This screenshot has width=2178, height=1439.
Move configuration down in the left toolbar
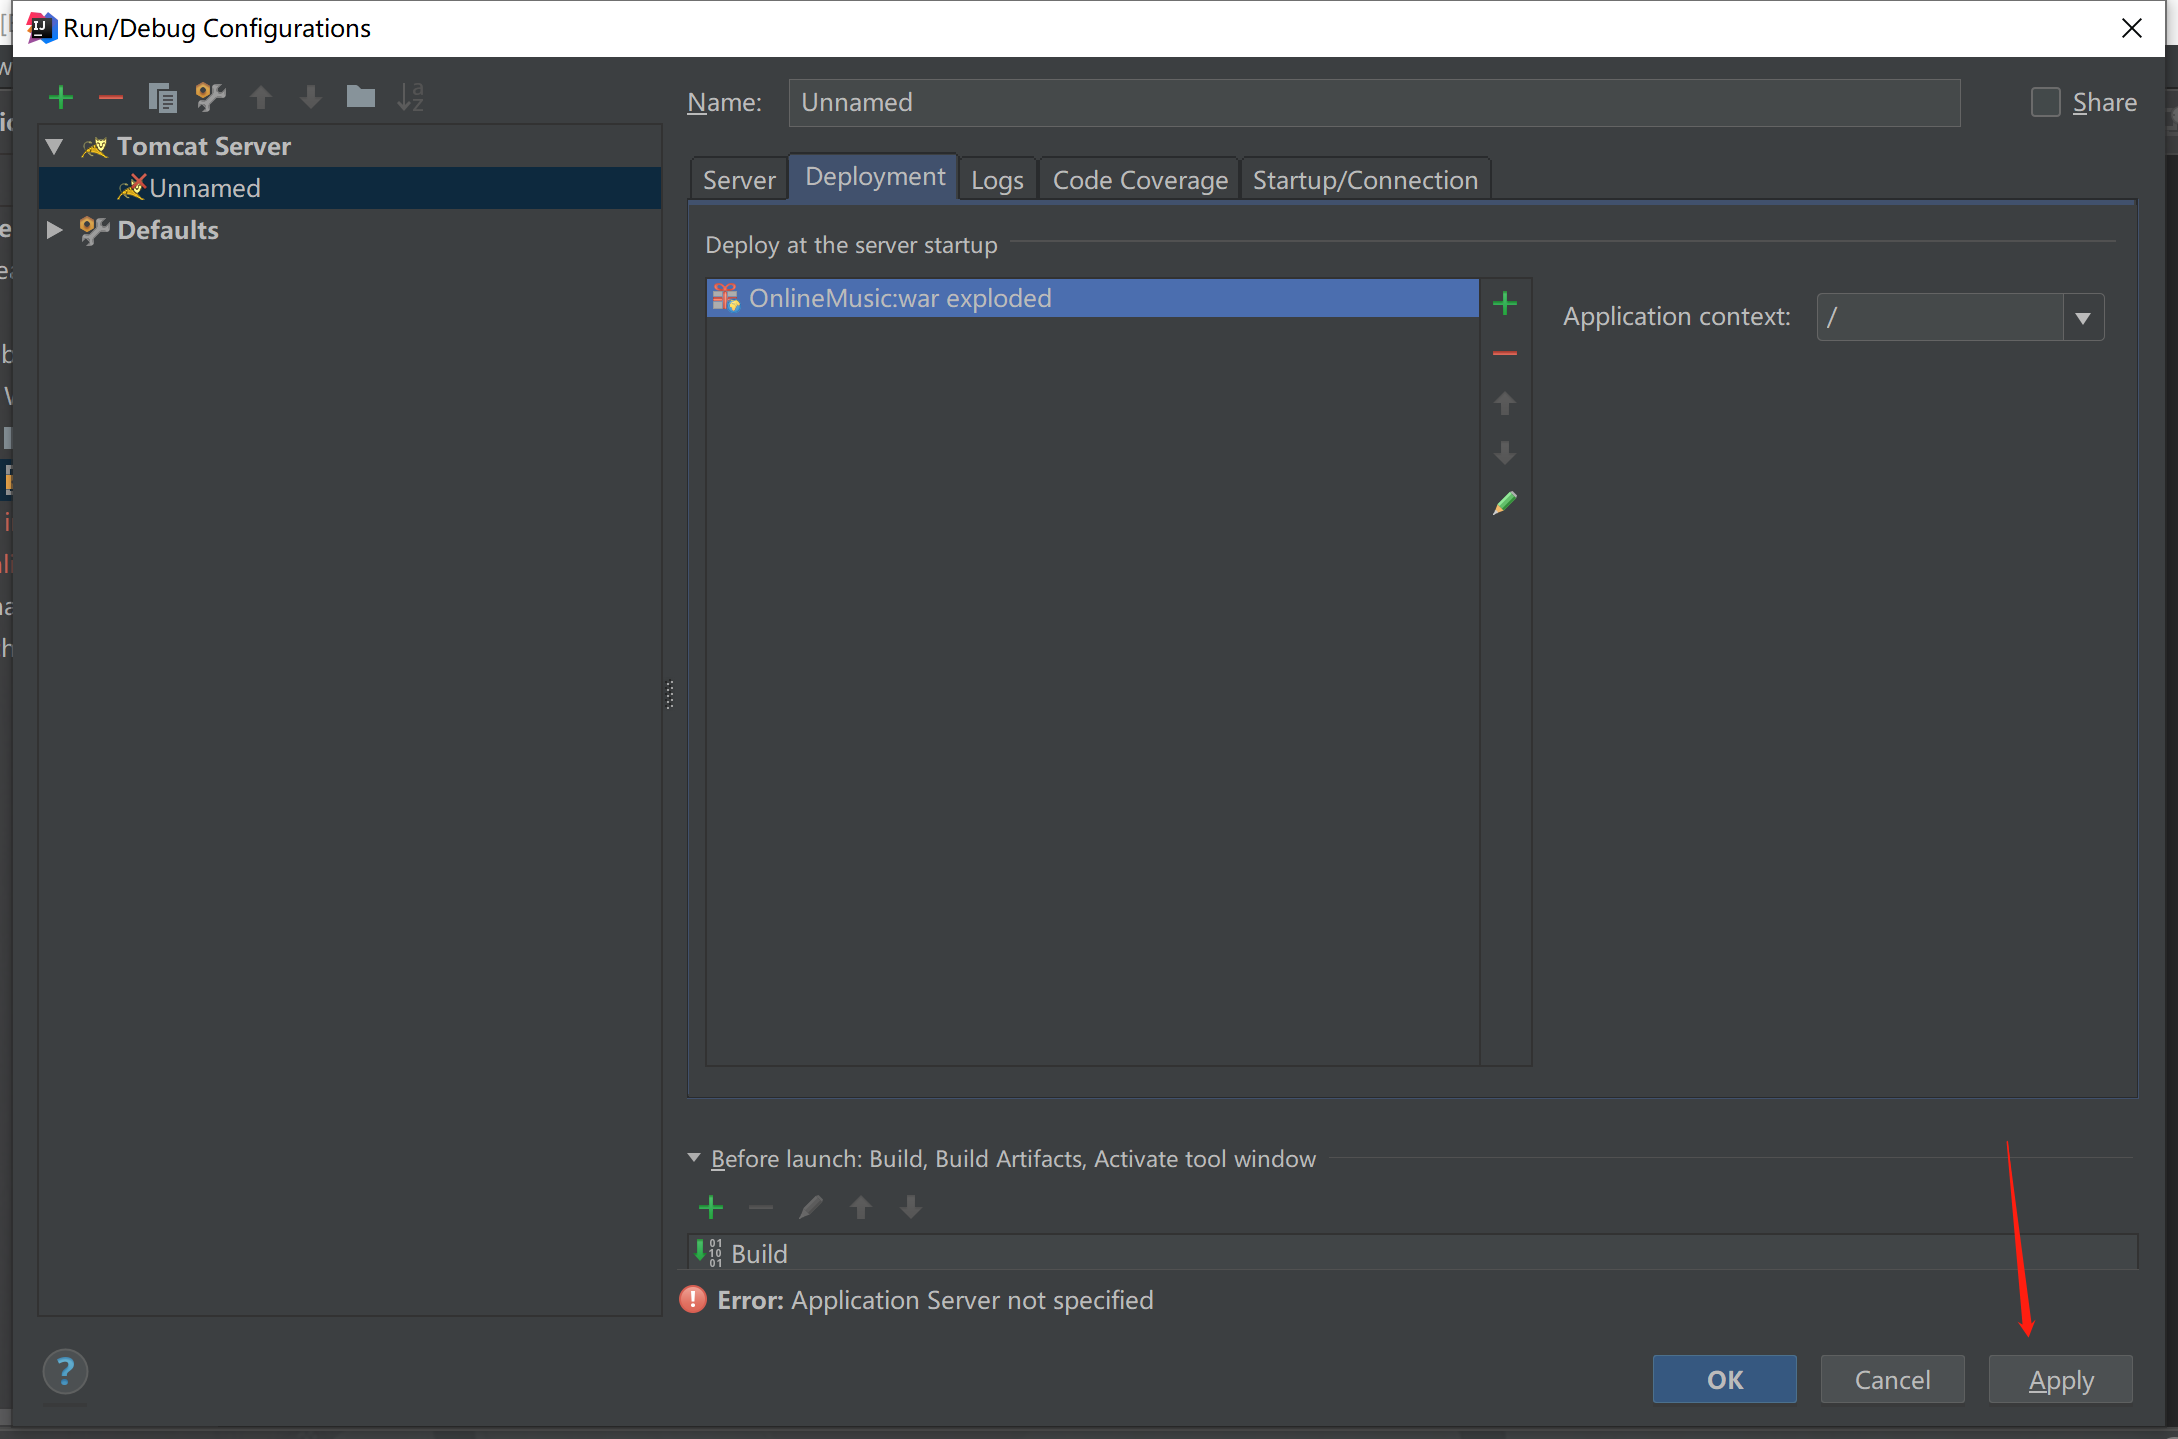coord(311,97)
